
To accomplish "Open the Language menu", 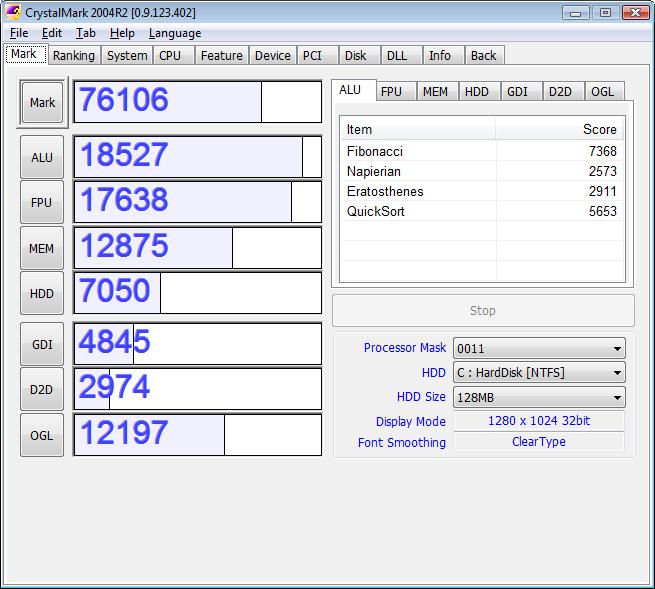I will (x=175, y=33).
